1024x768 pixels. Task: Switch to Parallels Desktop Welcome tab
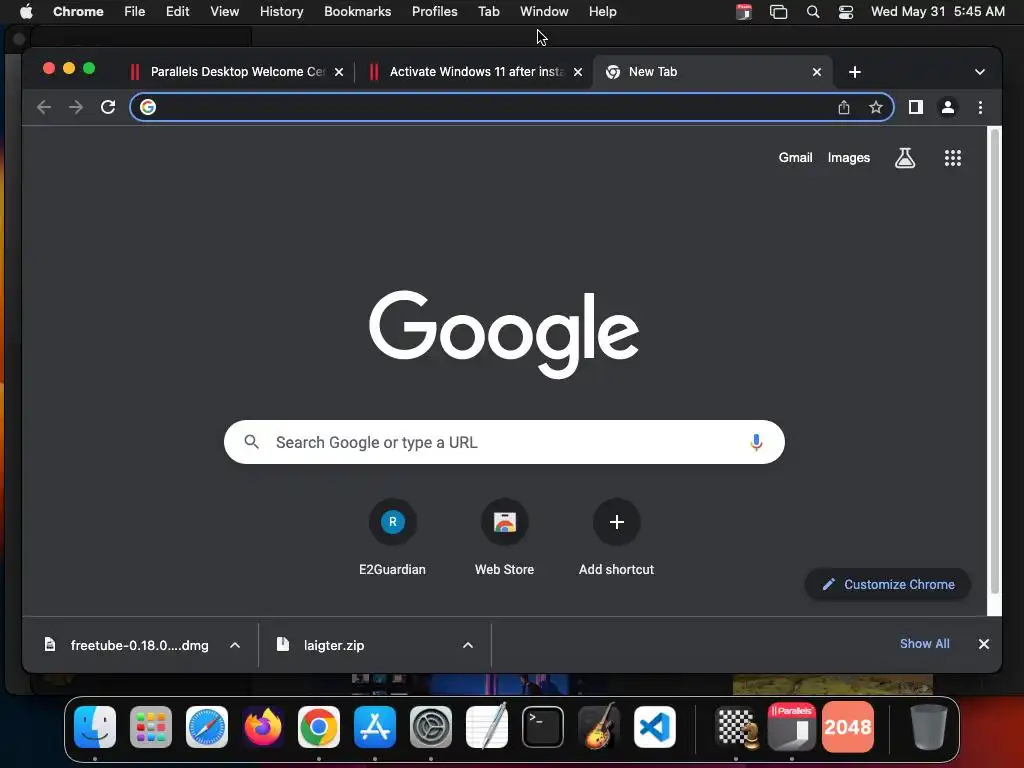237,72
